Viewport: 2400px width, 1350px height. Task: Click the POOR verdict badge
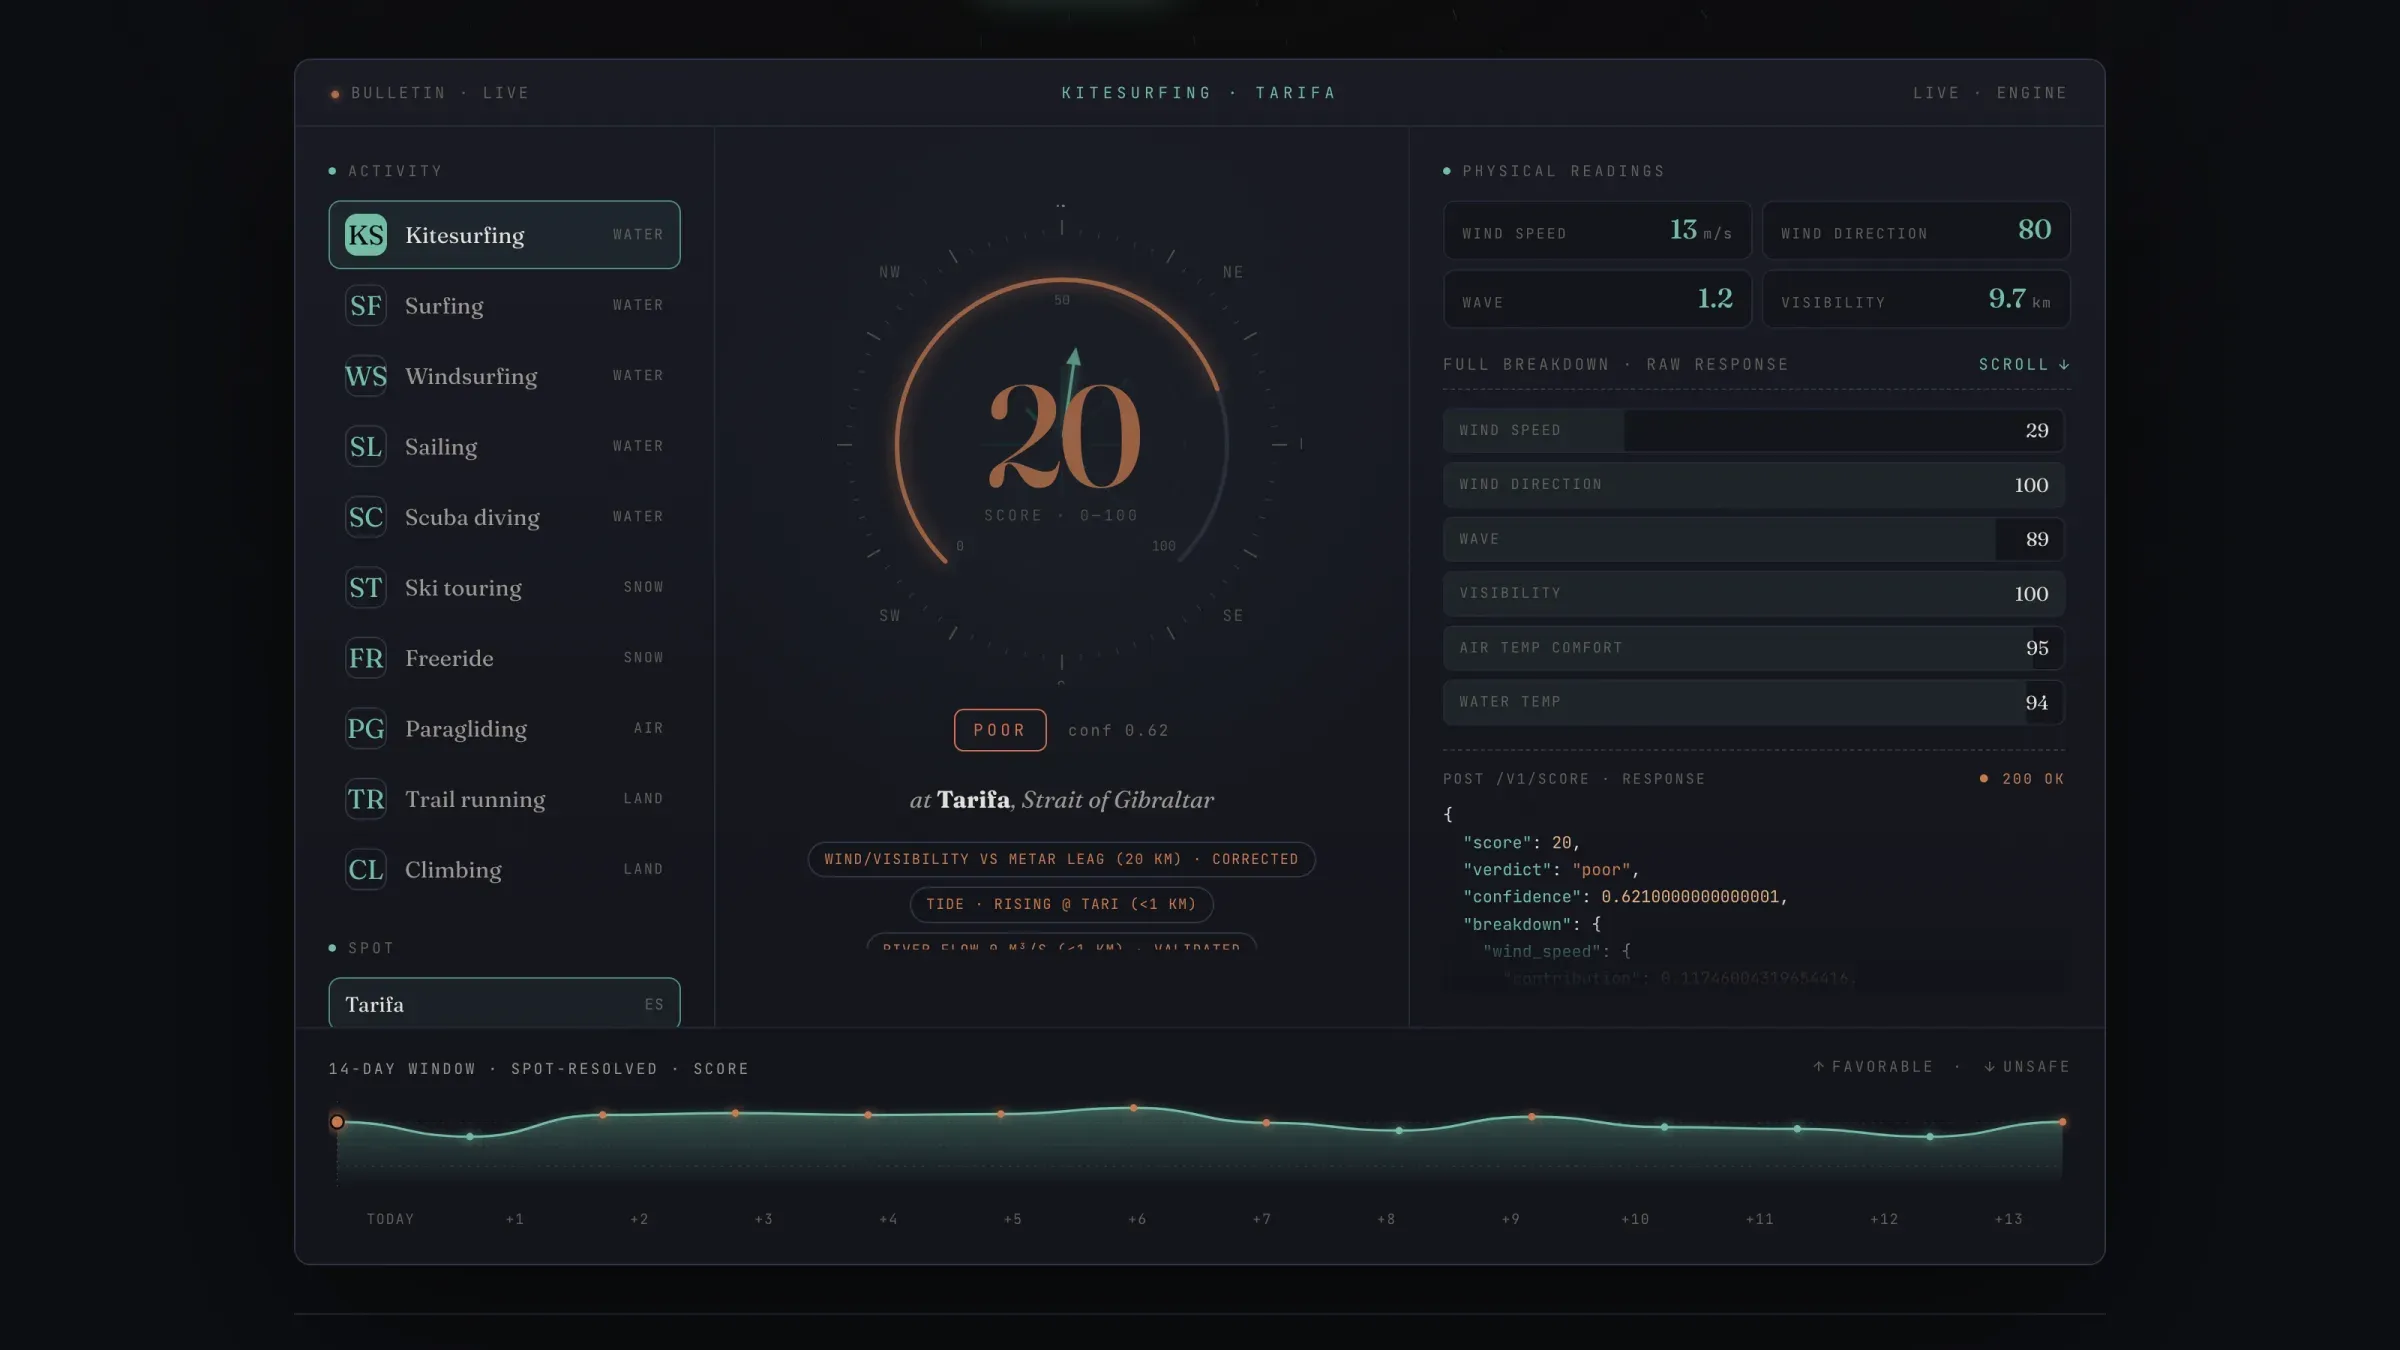click(x=1000, y=730)
